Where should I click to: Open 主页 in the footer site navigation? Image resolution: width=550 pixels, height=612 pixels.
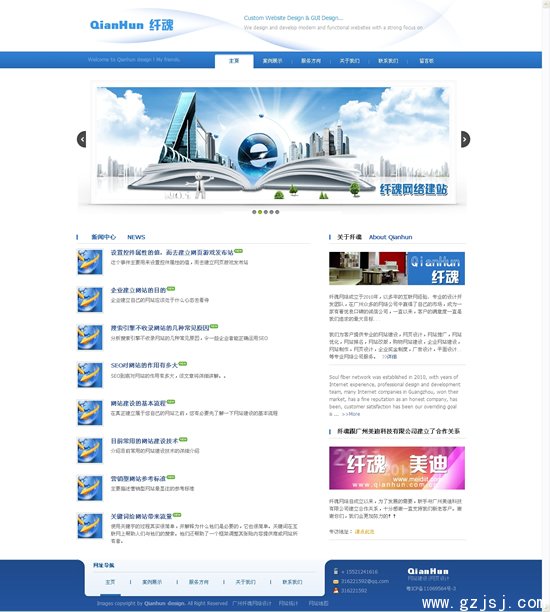pos(110,582)
